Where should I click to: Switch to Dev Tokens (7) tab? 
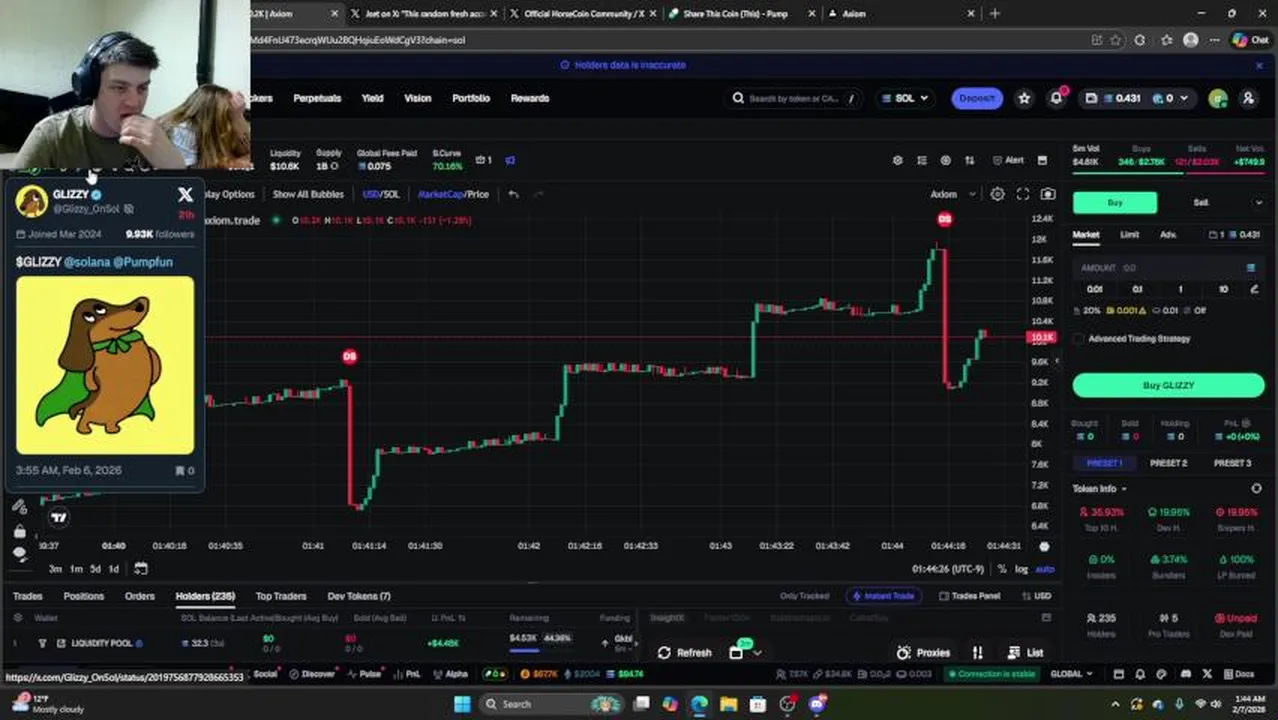(x=359, y=596)
